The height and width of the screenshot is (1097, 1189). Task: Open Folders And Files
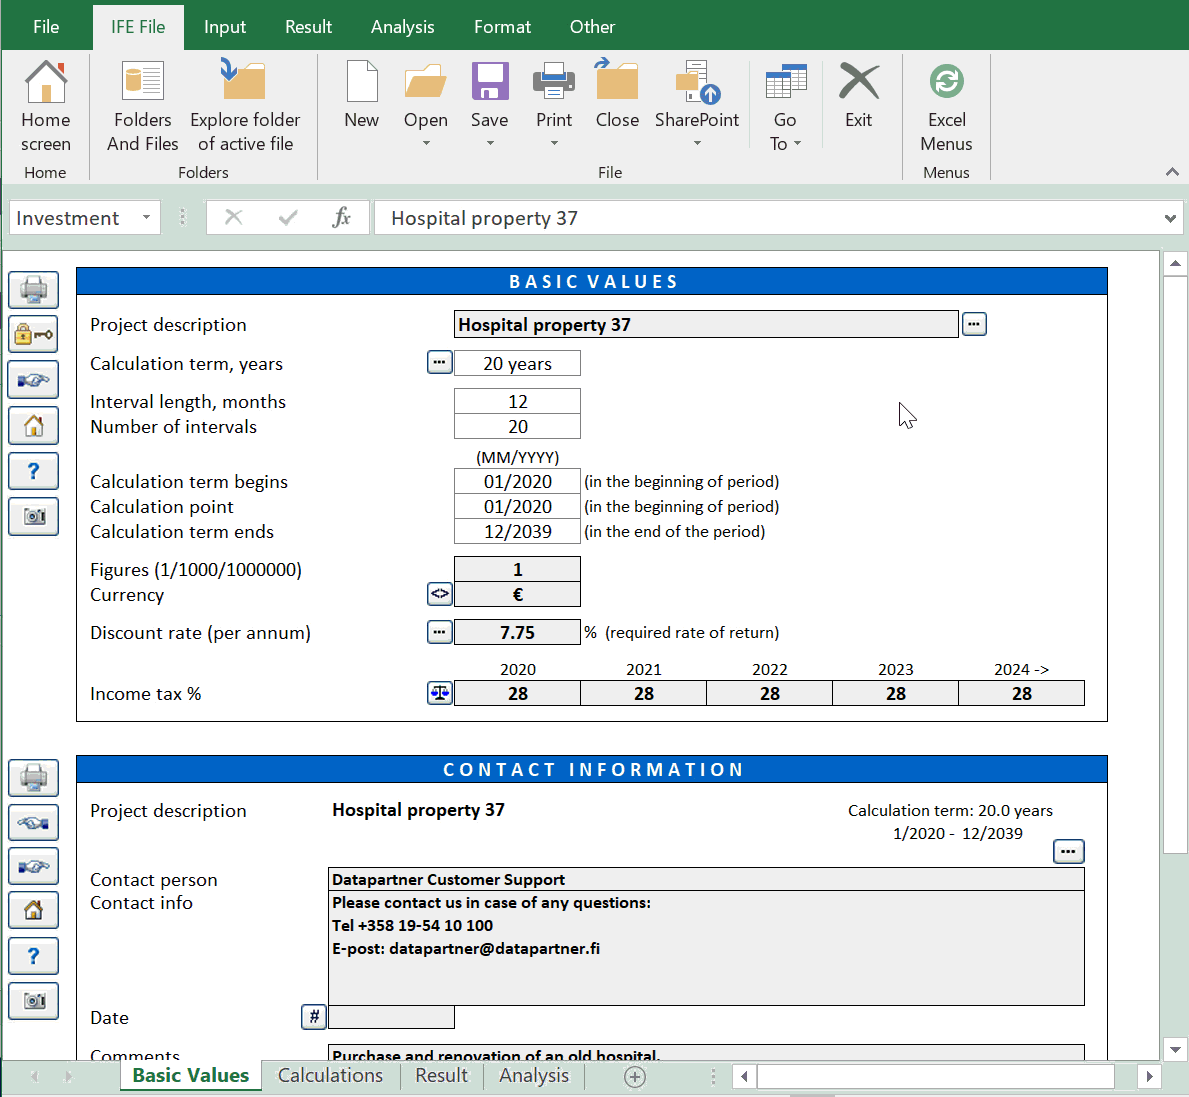(x=143, y=106)
